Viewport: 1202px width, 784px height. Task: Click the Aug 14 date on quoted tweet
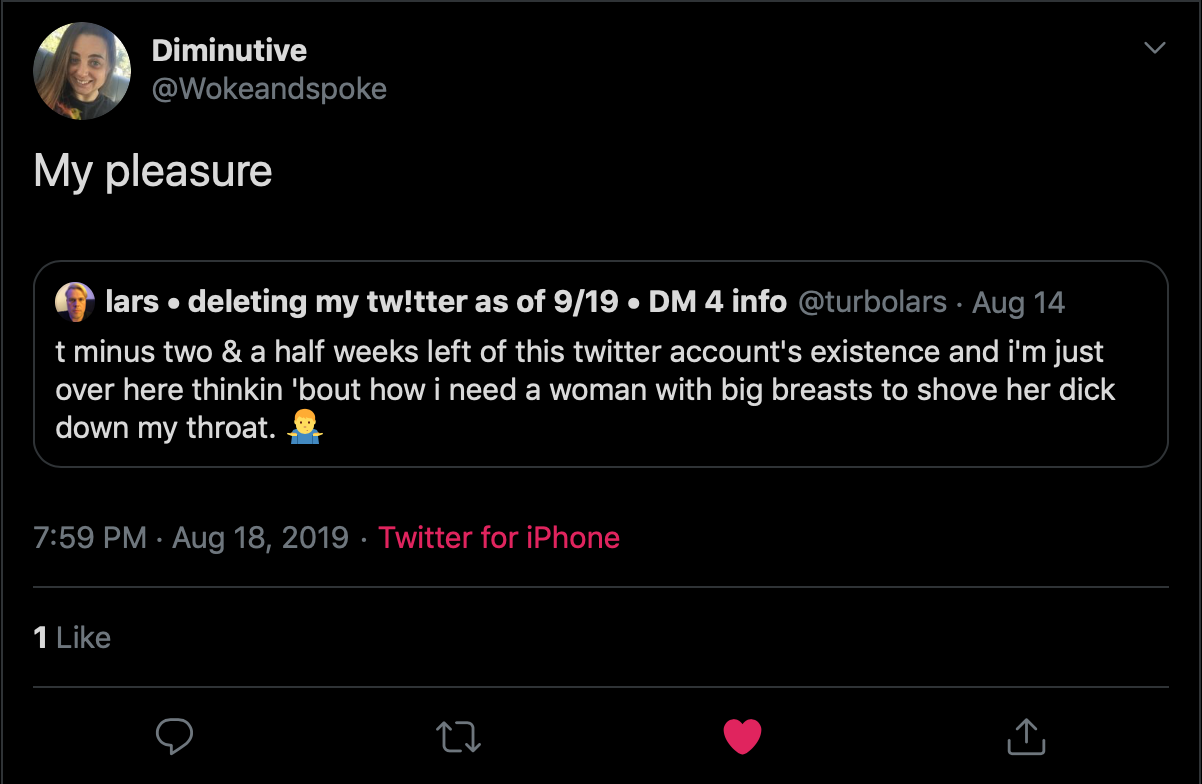coord(1019,302)
